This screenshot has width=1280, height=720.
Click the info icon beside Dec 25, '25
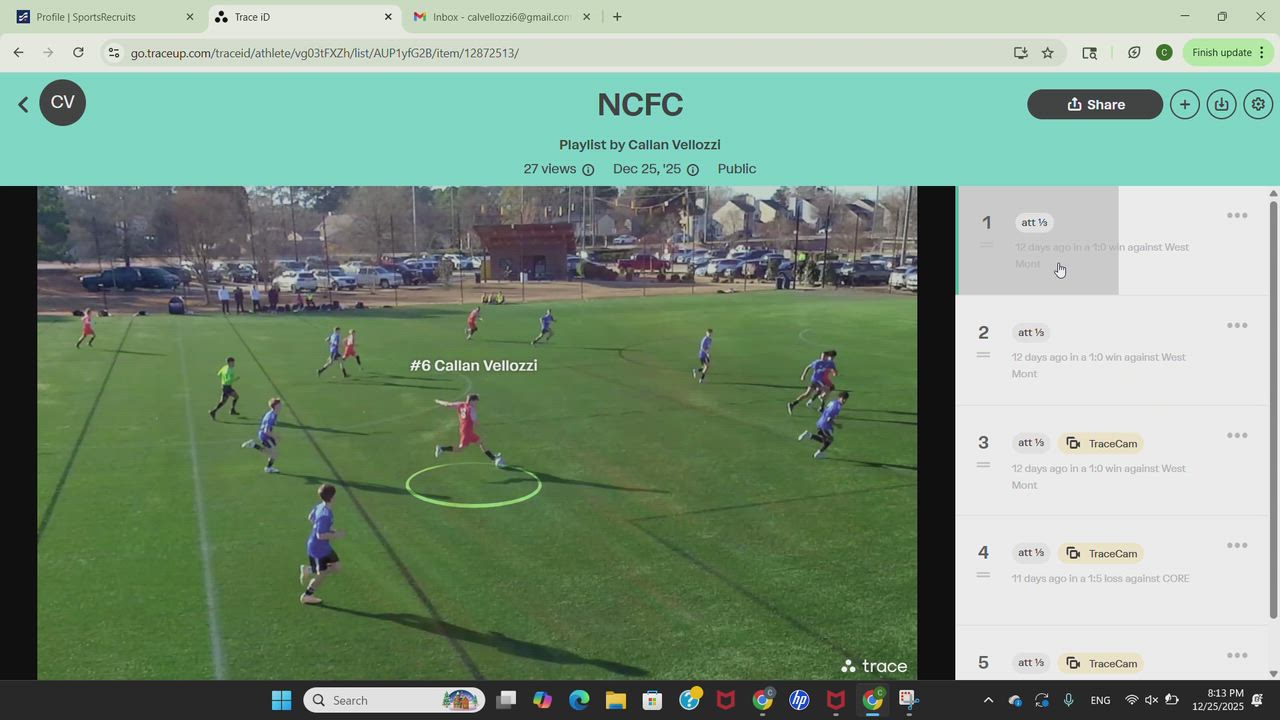[x=693, y=170]
